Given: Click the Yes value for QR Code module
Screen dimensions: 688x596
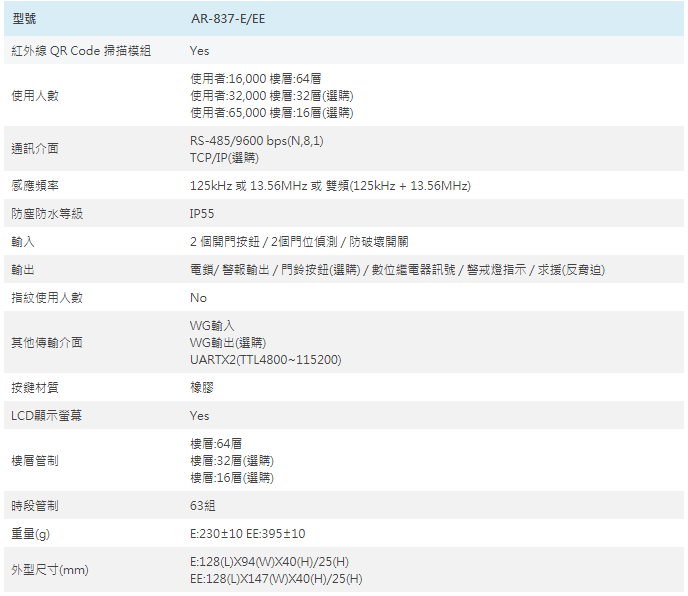Looking at the screenshot, I should tap(199, 51).
